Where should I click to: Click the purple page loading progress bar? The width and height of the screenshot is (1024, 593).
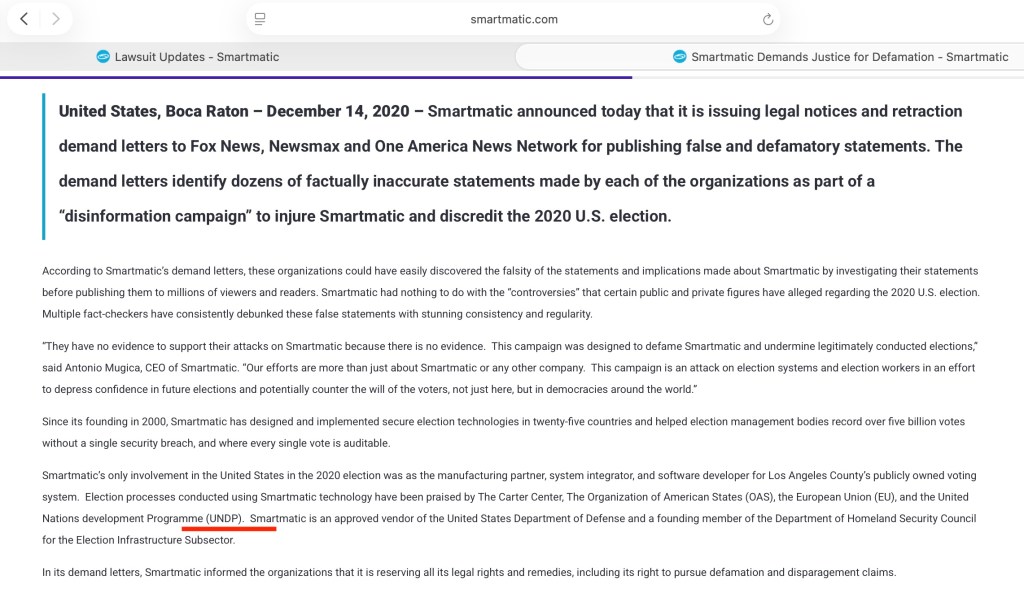click(316, 77)
